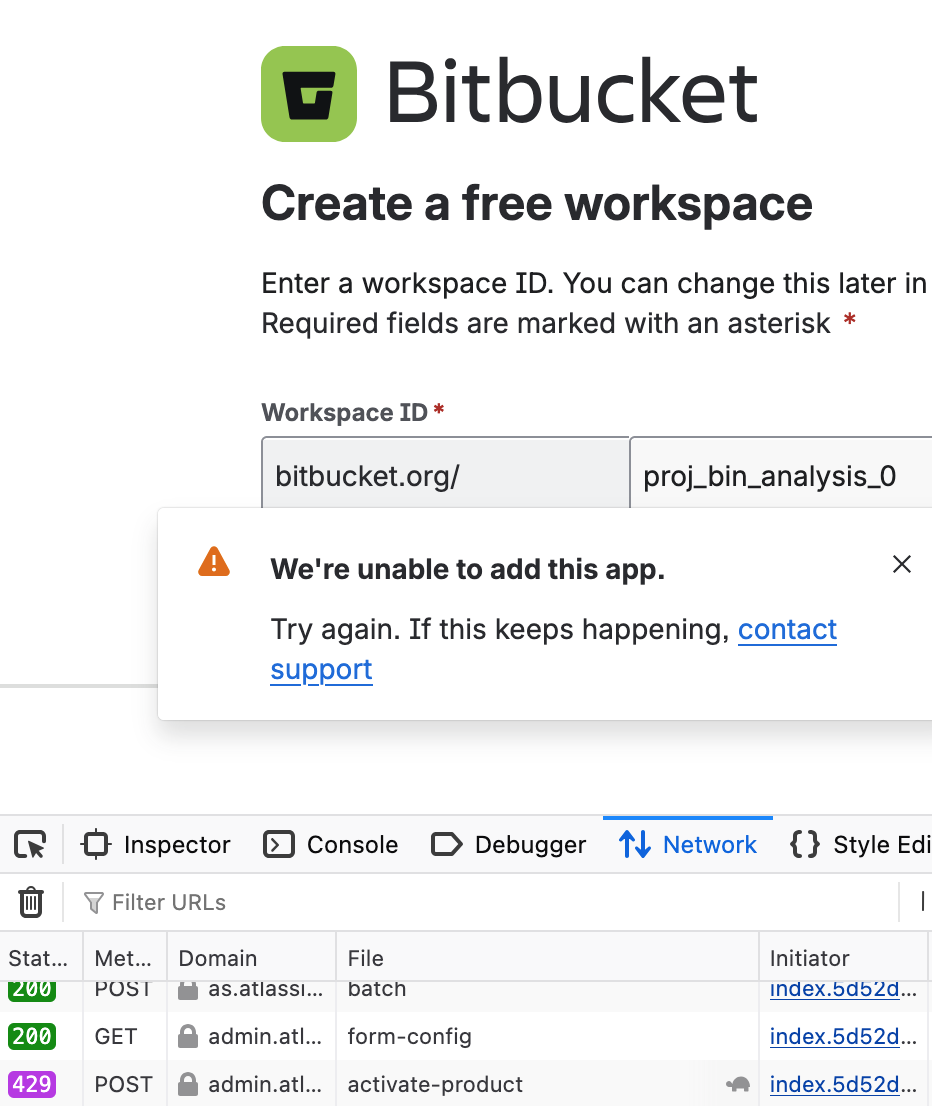The height and width of the screenshot is (1106, 932).
Task: Dismiss the unable to add app notification
Action: pos(902,564)
